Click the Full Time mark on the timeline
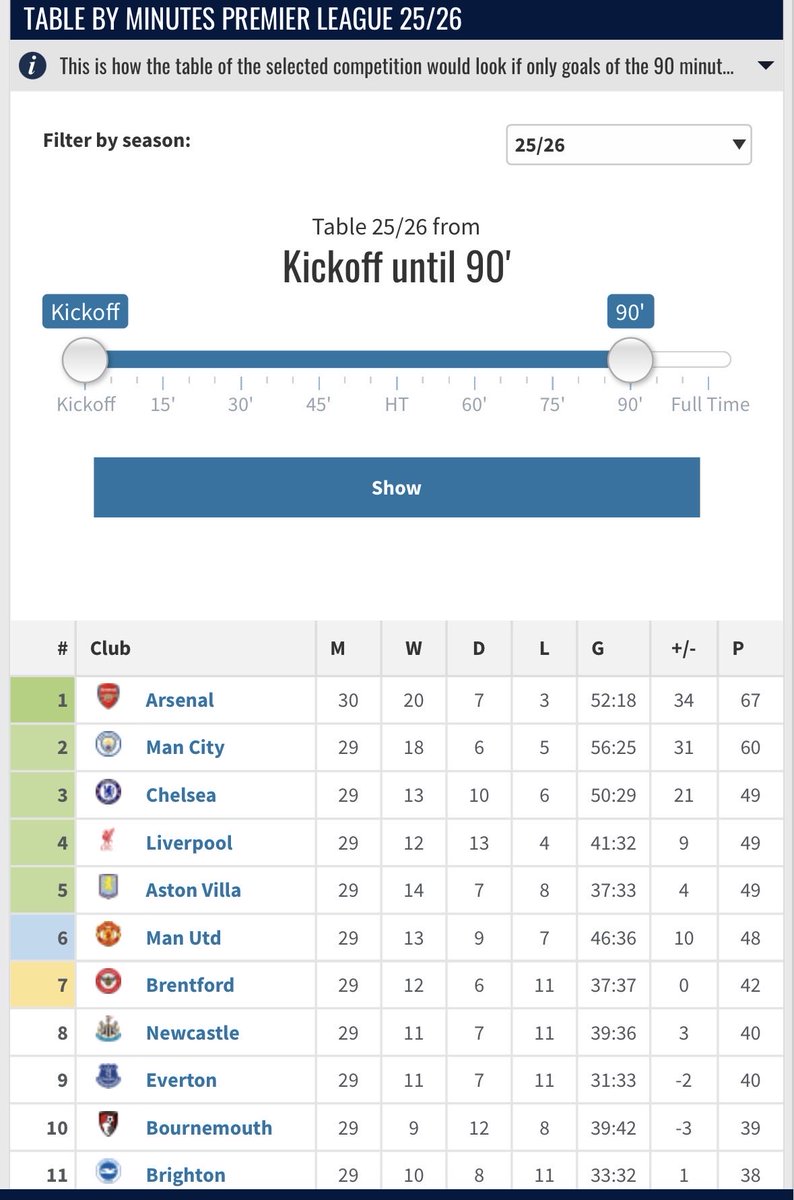 [710, 405]
